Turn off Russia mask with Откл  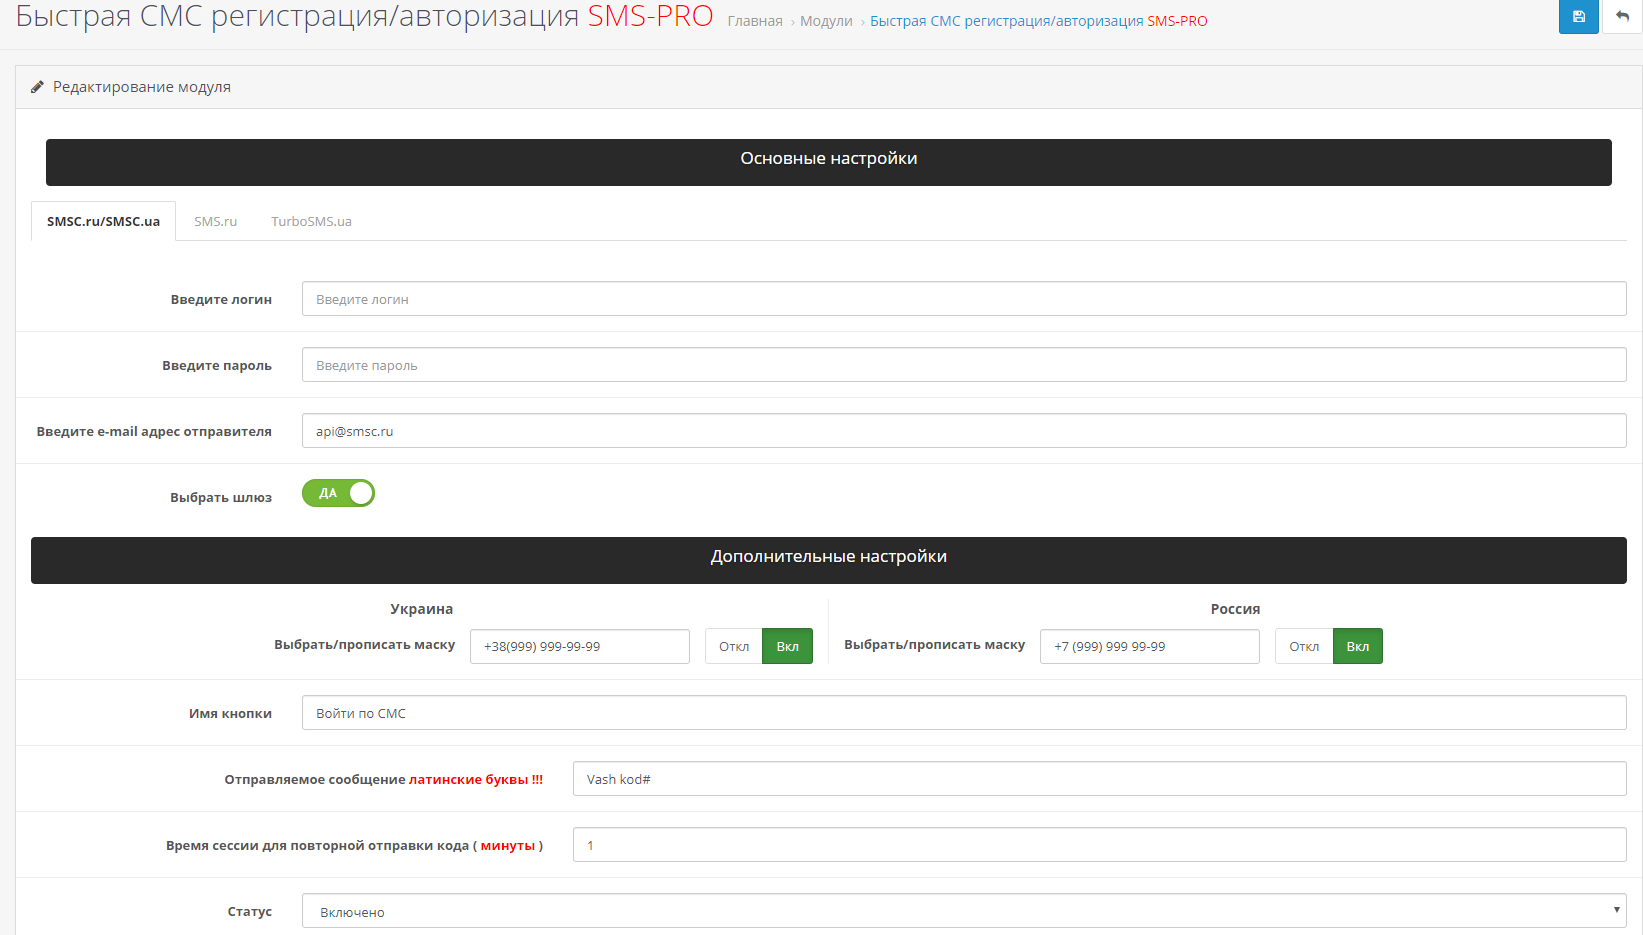[x=1304, y=646]
